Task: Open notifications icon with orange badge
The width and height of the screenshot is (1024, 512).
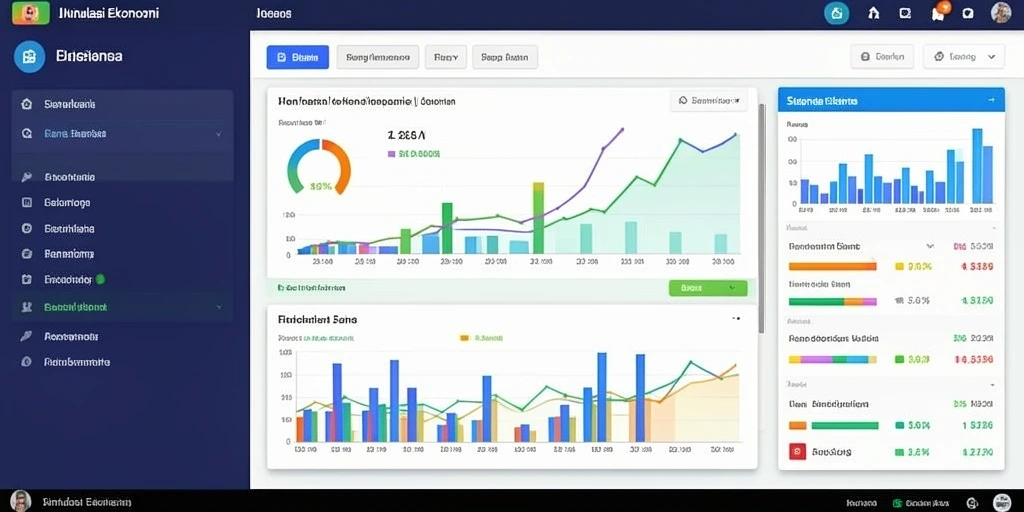Action: tap(939, 12)
